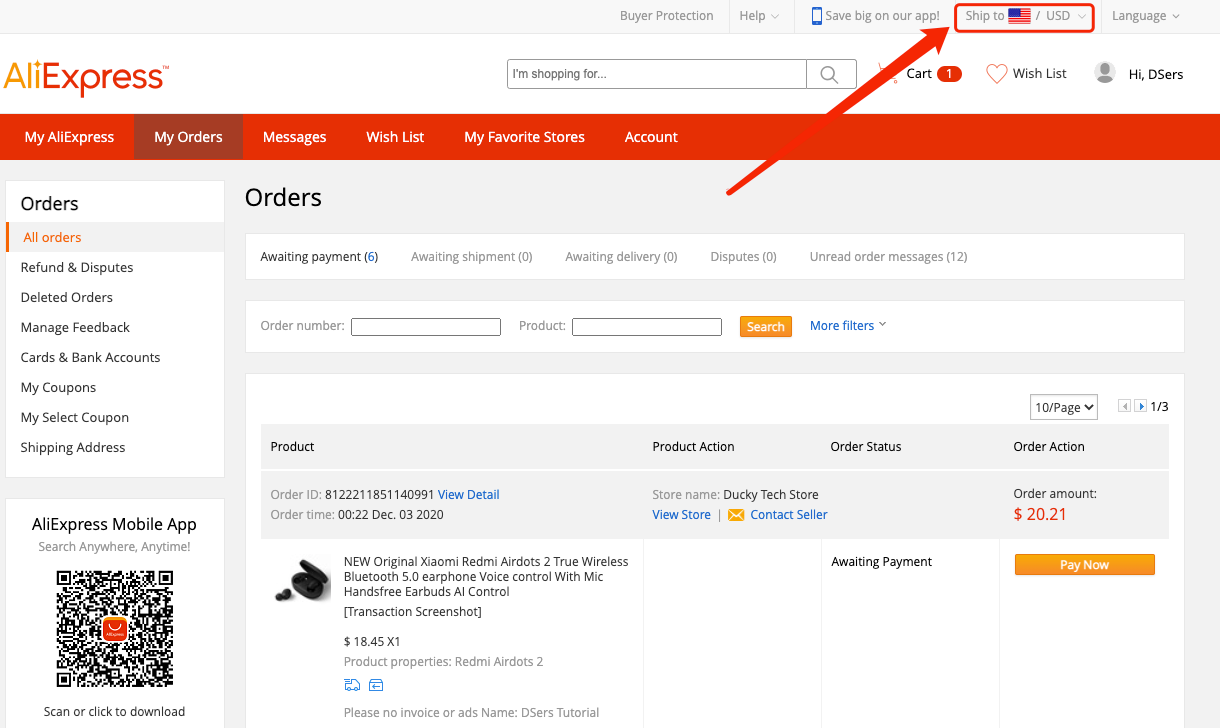Click the DSers user avatar icon
The width and height of the screenshot is (1220, 728).
1105,73
